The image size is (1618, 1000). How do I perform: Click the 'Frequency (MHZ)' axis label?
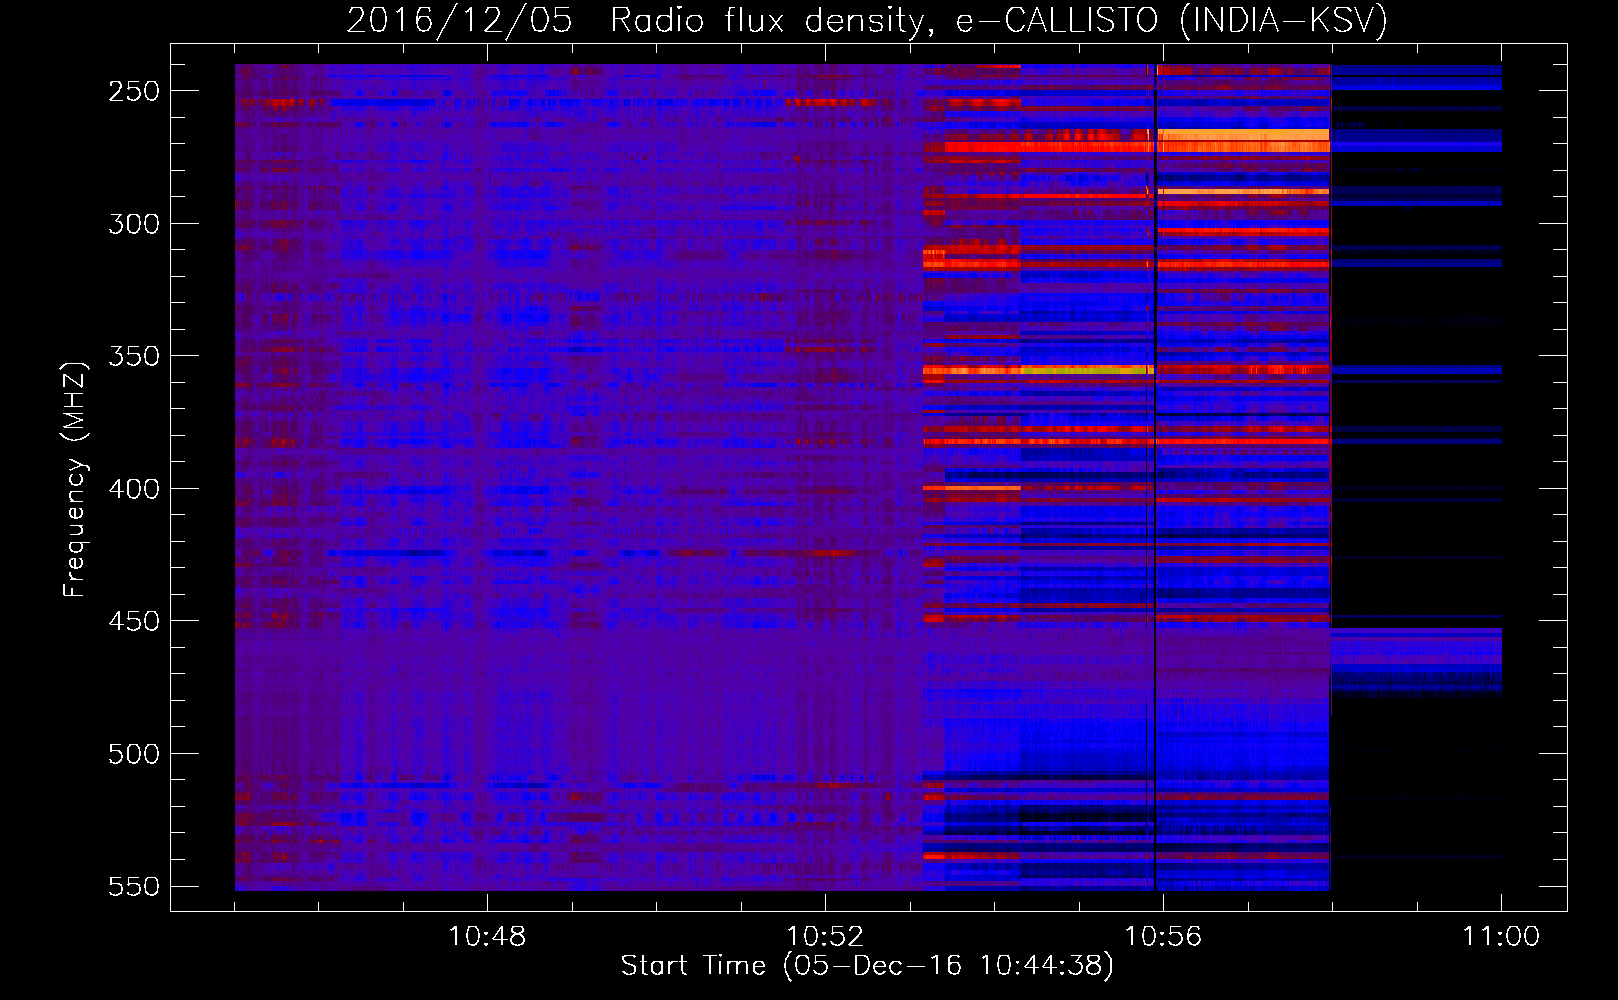click(75, 479)
